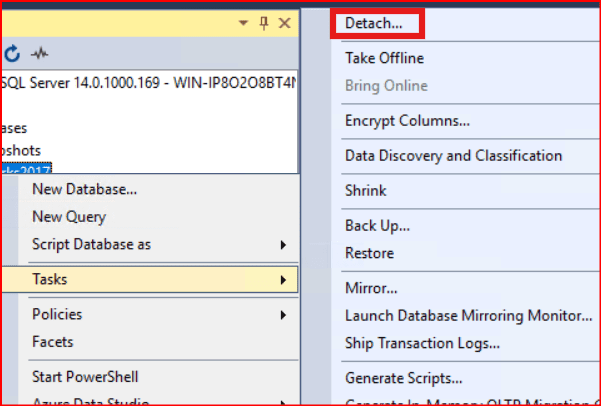Launch Database Mirroring Monitor
Screen dimensions: 601x406
(468, 316)
